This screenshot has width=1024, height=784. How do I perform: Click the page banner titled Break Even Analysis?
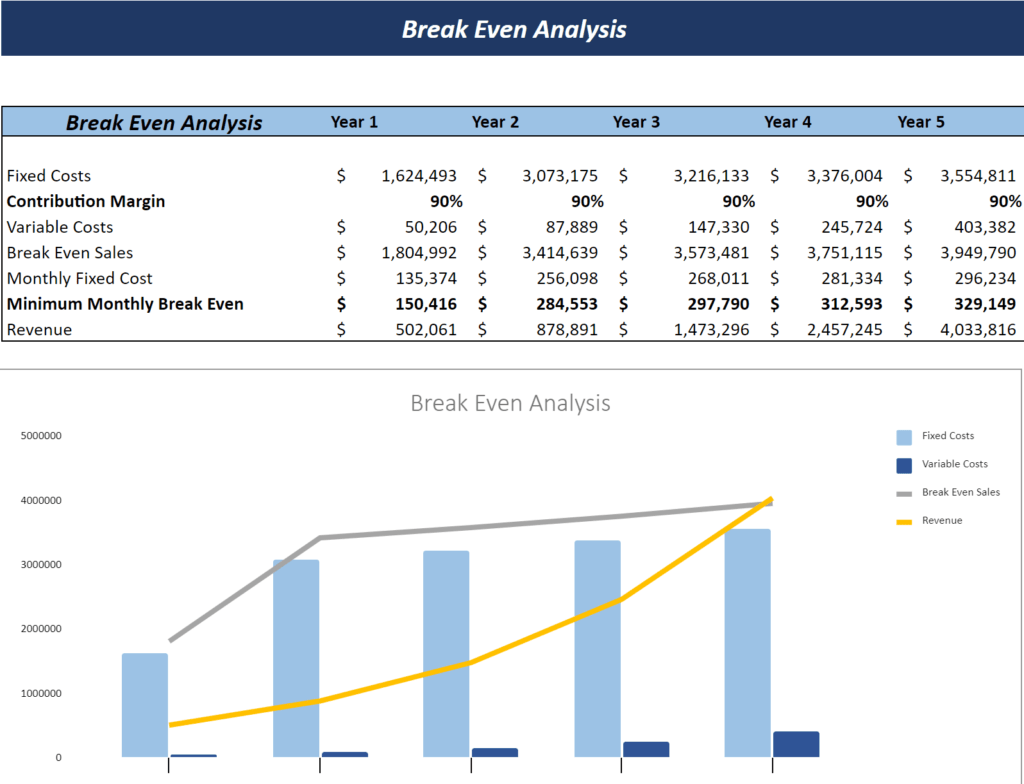[x=513, y=29]
